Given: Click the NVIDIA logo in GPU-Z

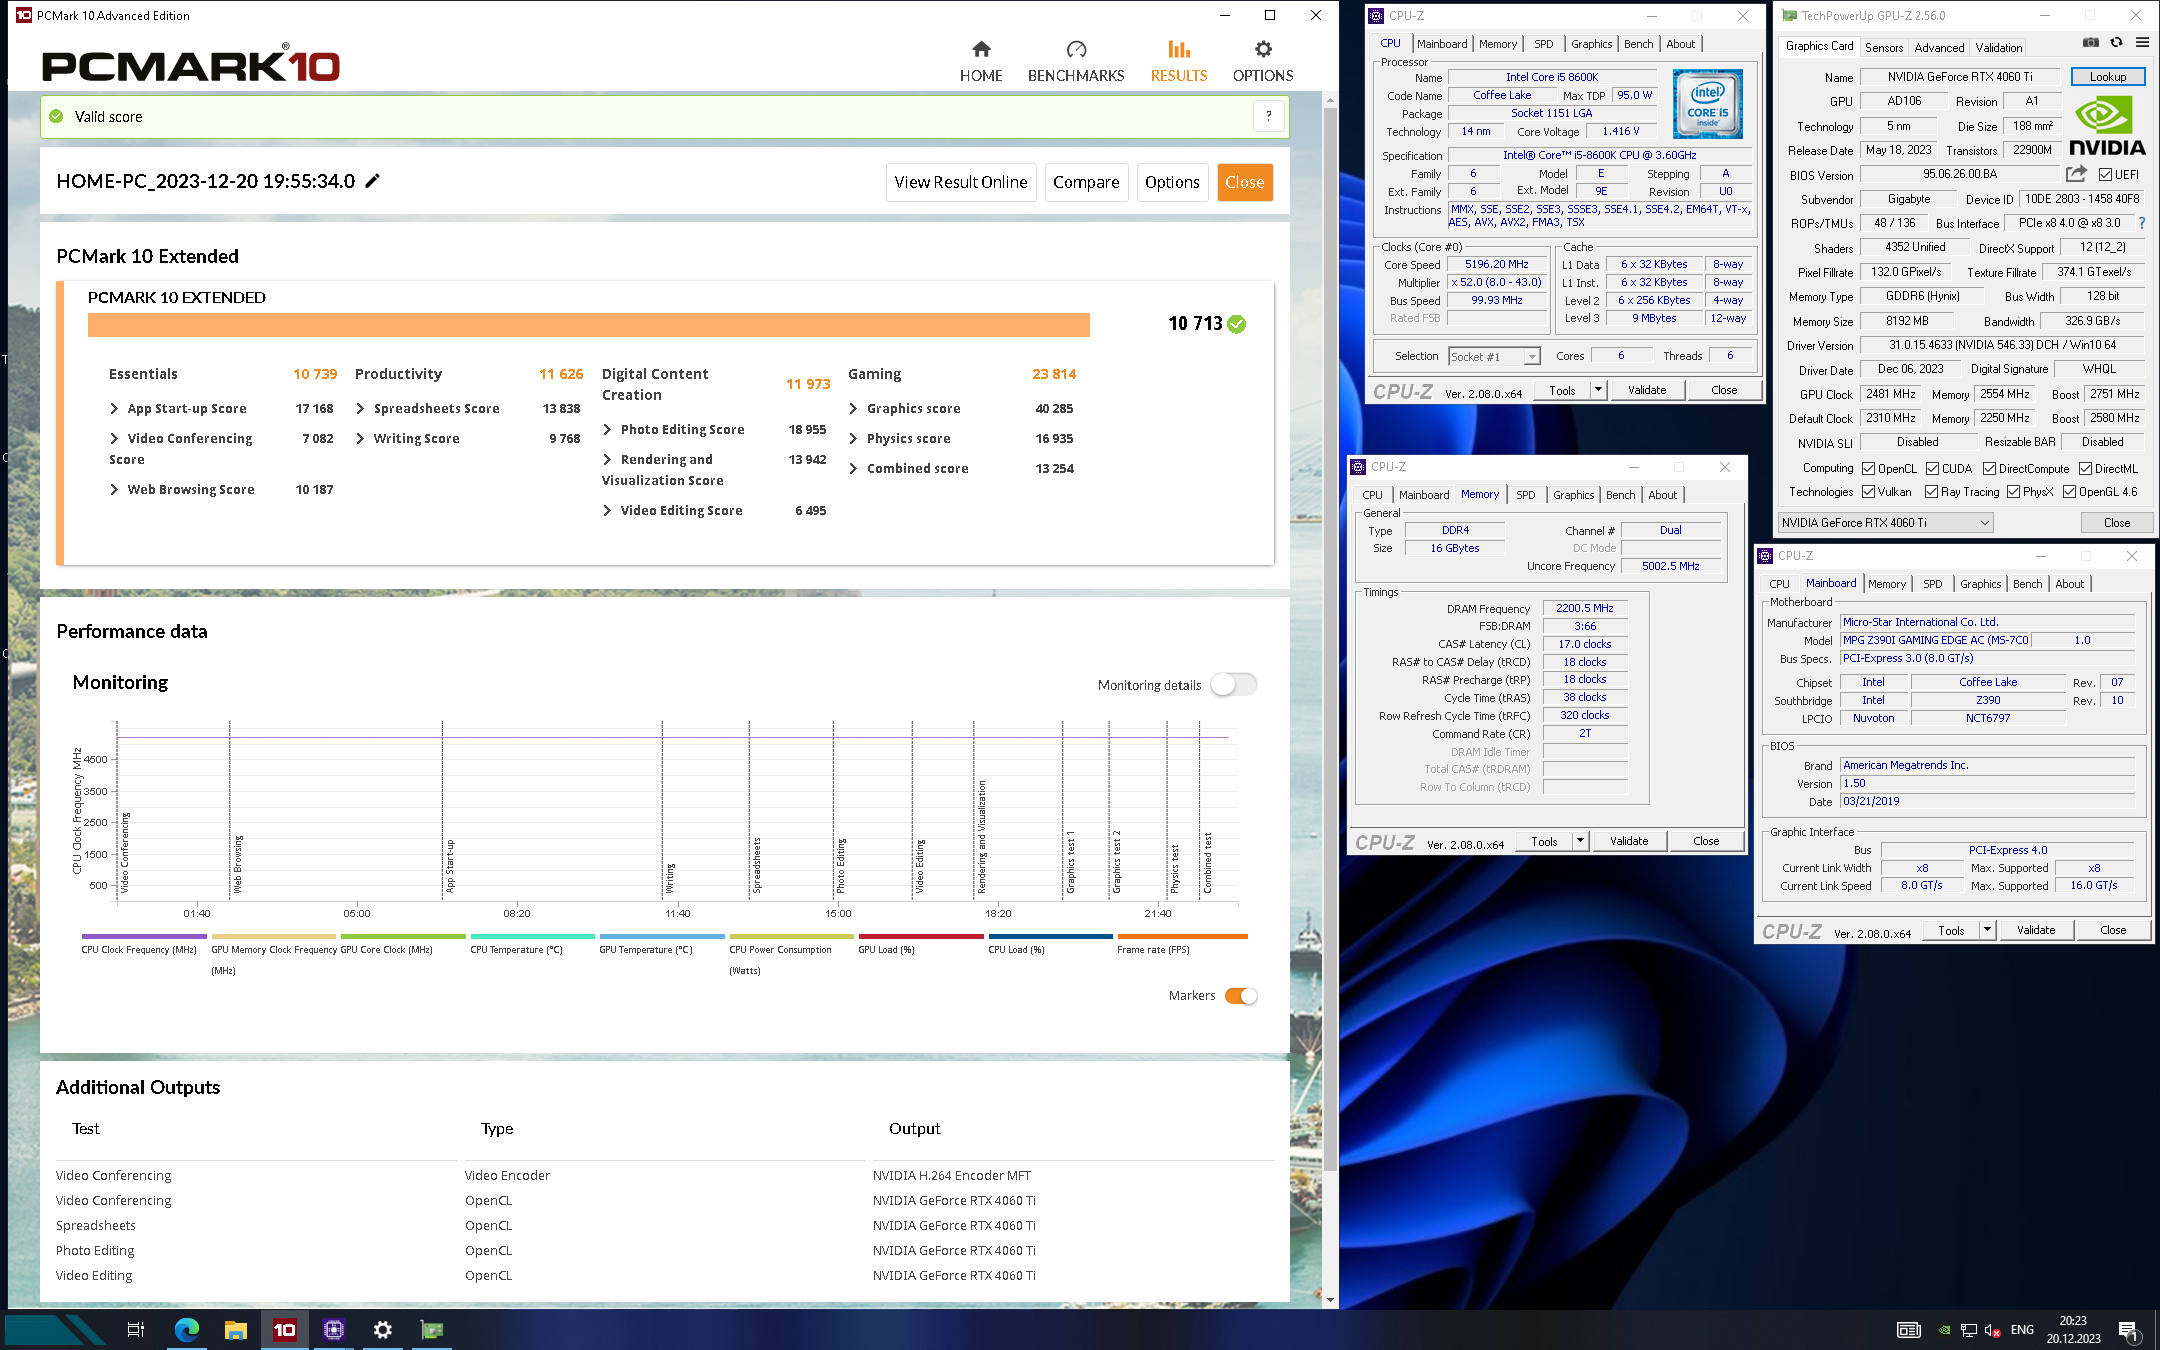Looking at the screenshot, I should coord(2107,127).
